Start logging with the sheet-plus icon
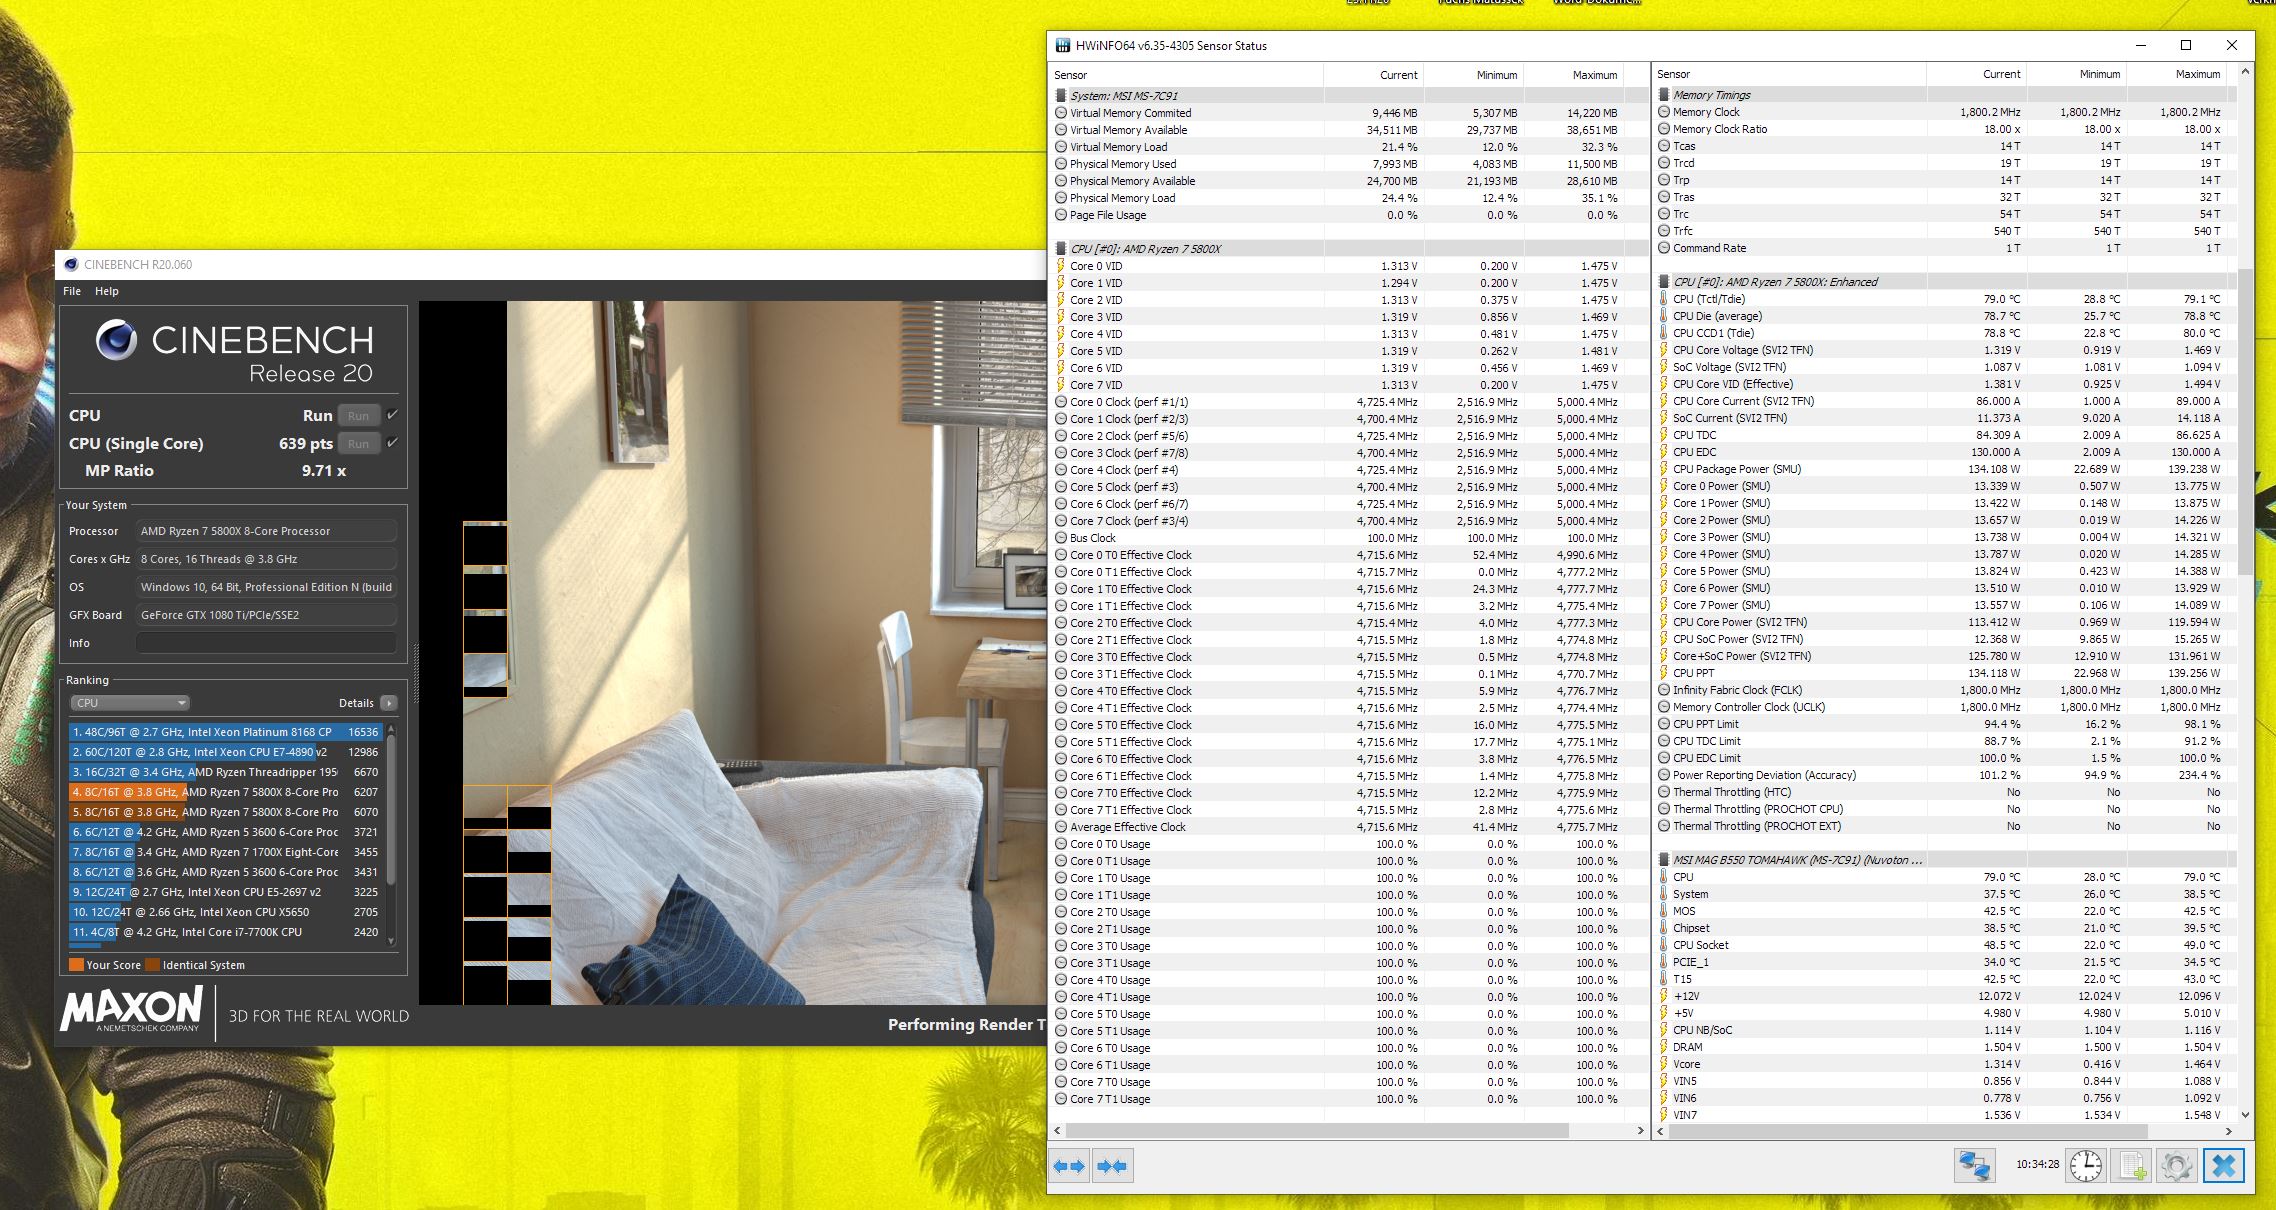Viewport: 2276px width, 1210px height. pyautogui.click(x=2131, y=1166)
